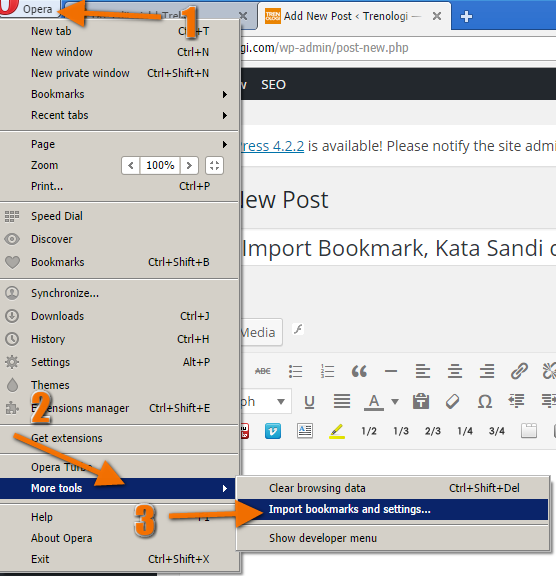Toggle underline formatting
The image size is (556, 576).
coord(310,402)
